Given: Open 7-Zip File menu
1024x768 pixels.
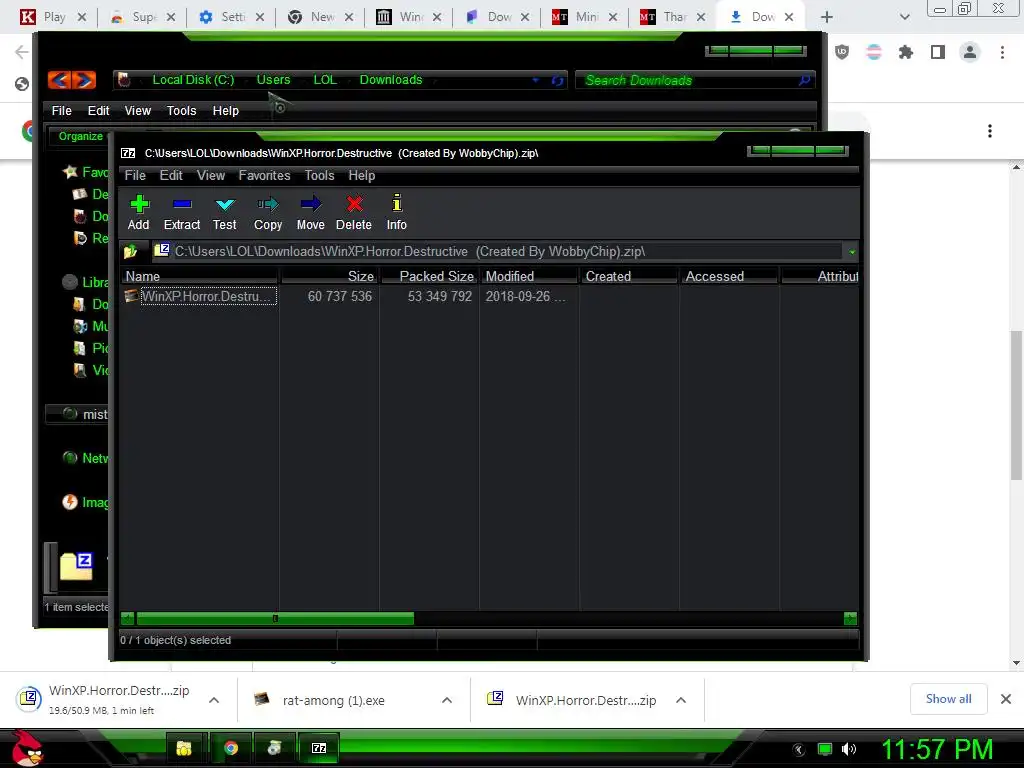Looking at the screenshot, I should coord(135,176).
